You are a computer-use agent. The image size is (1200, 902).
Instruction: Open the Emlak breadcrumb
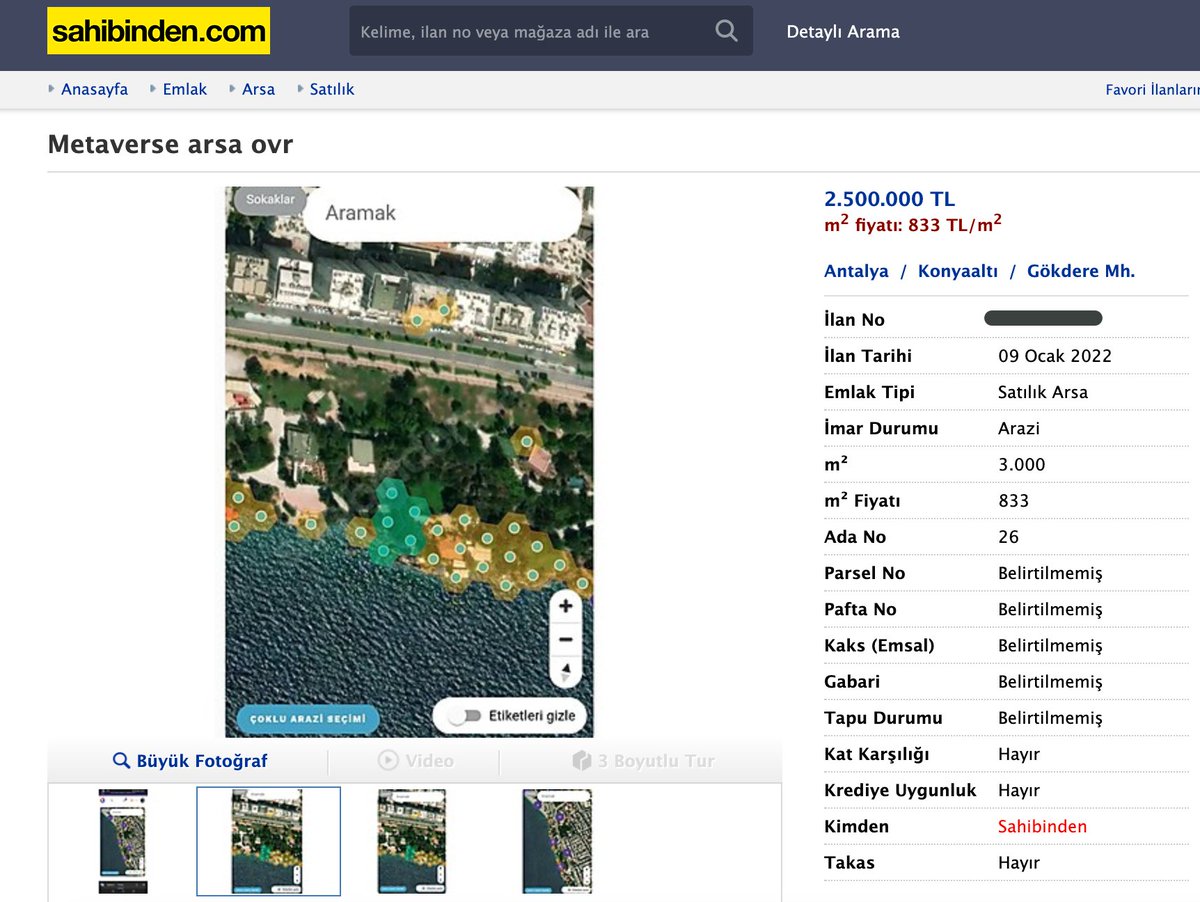[x=184, y=89]
